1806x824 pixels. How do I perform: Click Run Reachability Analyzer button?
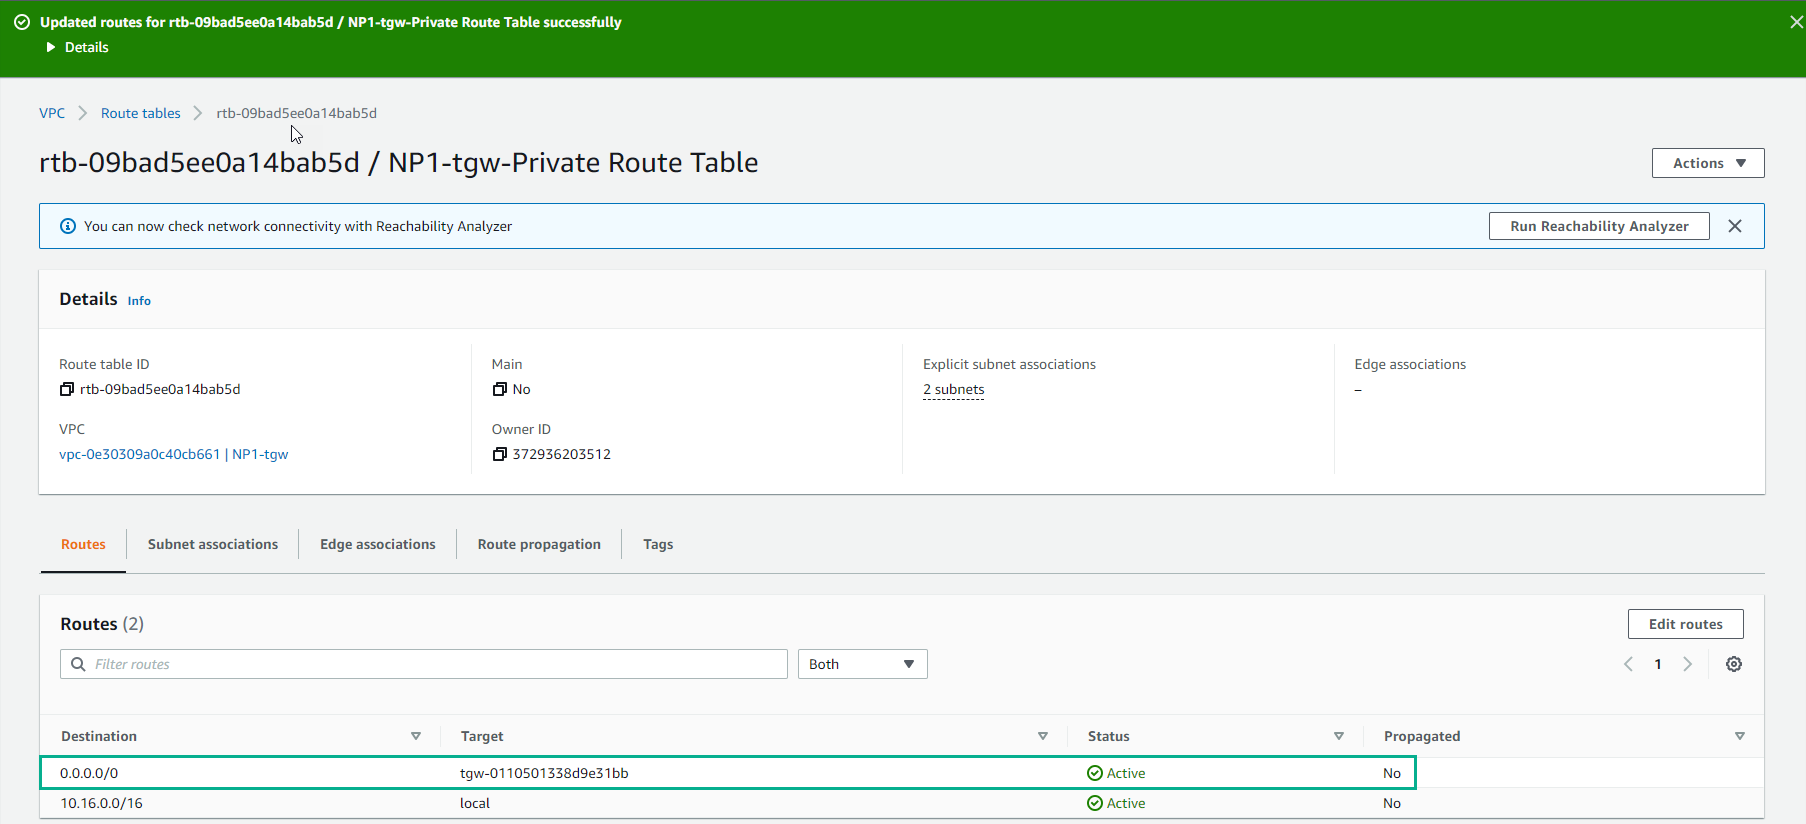click(1599, 226)
